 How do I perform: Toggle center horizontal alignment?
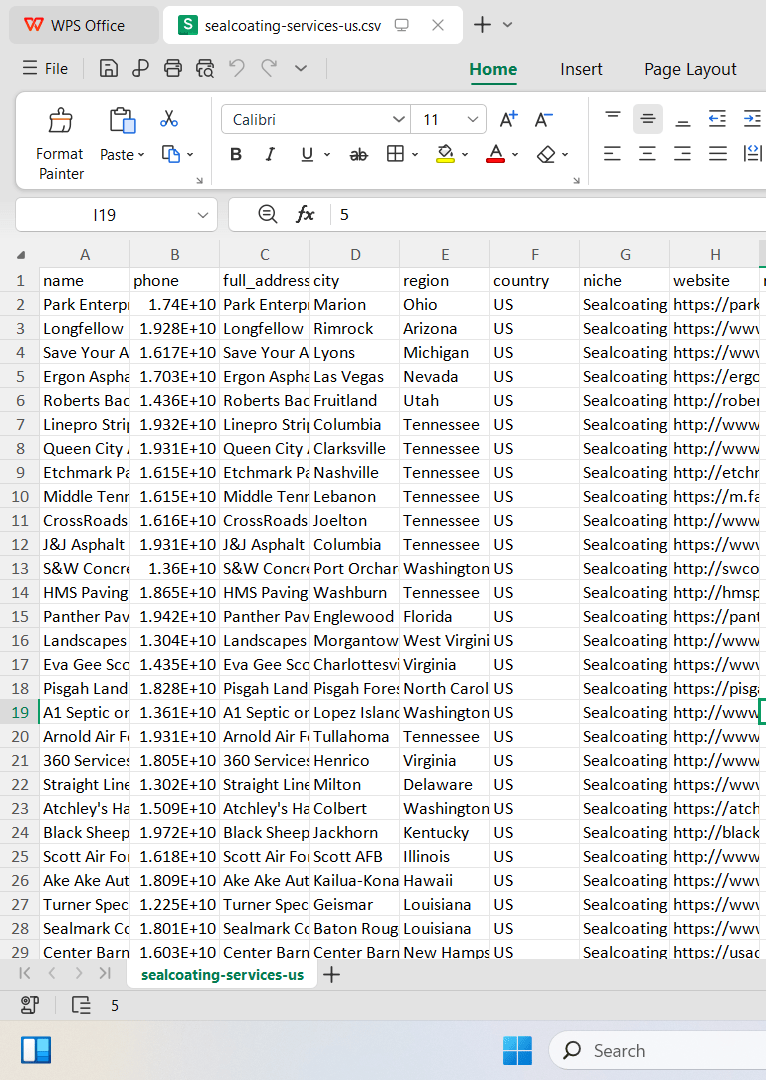pos(647,154)
